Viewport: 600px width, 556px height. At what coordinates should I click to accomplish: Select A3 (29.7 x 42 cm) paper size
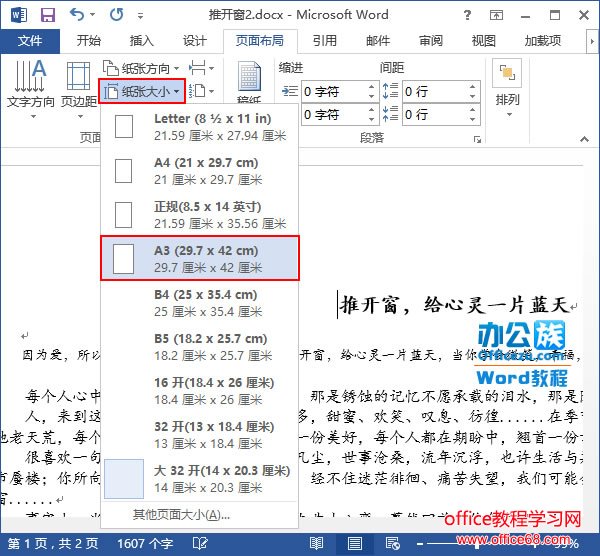(x=199, y=258)
